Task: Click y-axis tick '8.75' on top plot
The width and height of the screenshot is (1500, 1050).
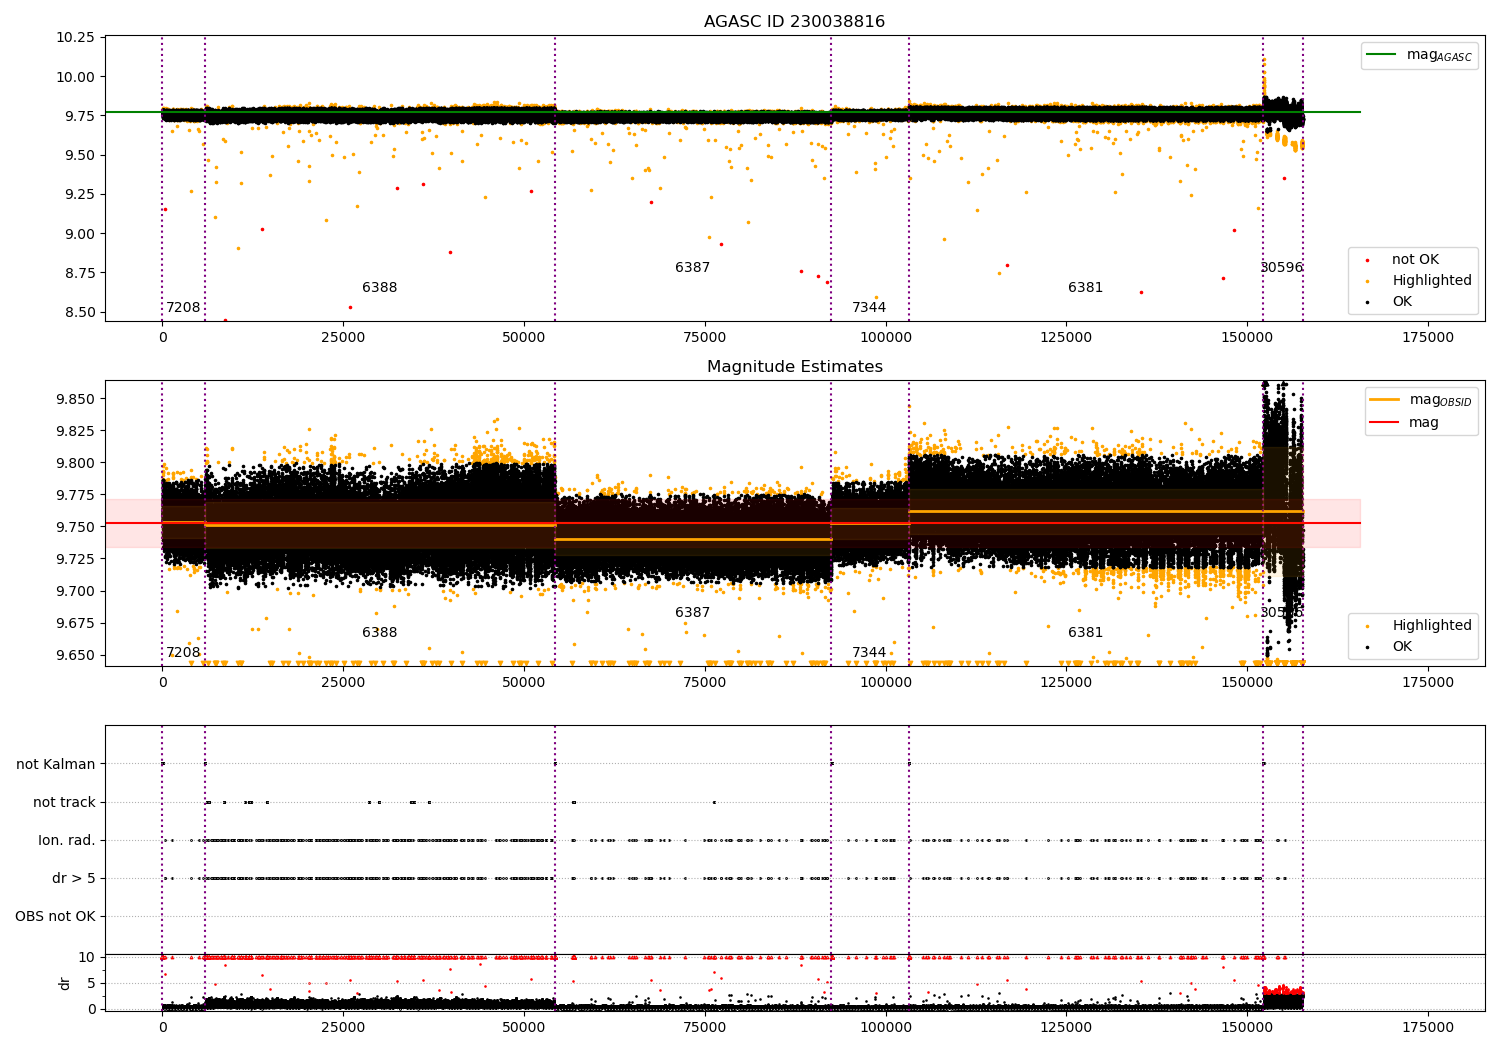Action: [79, 273]
